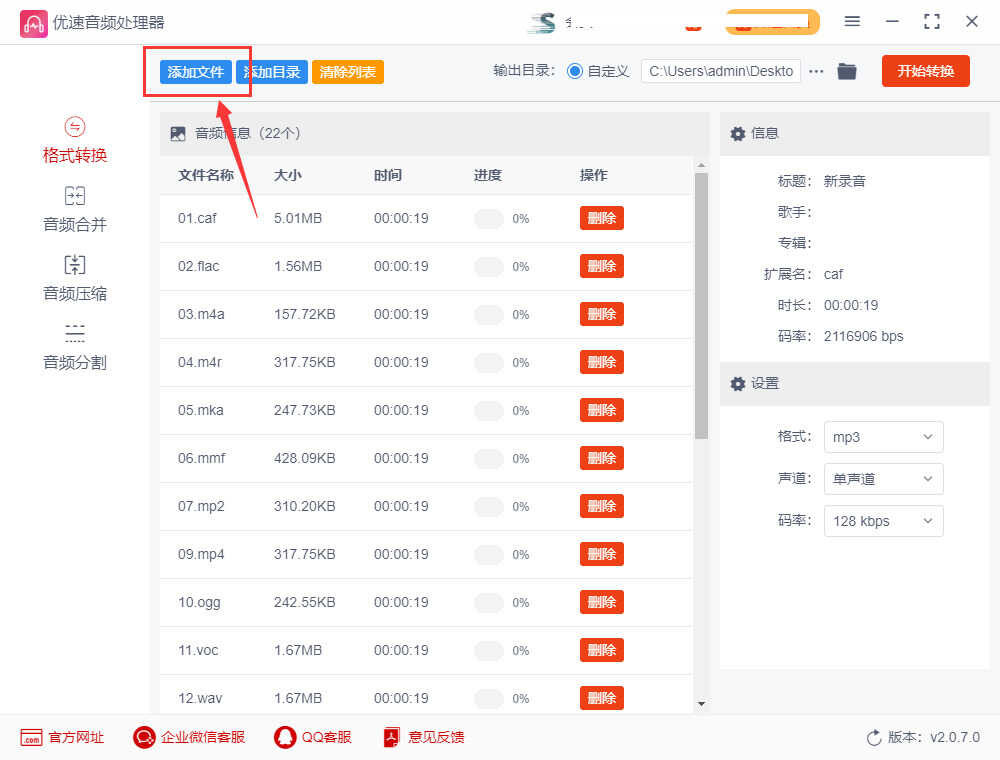Image resolution: width=1000 pixels, height=760 pixels.
Task: Switch to 格式转换 in sidebar
Action: [x=75, y=141]
